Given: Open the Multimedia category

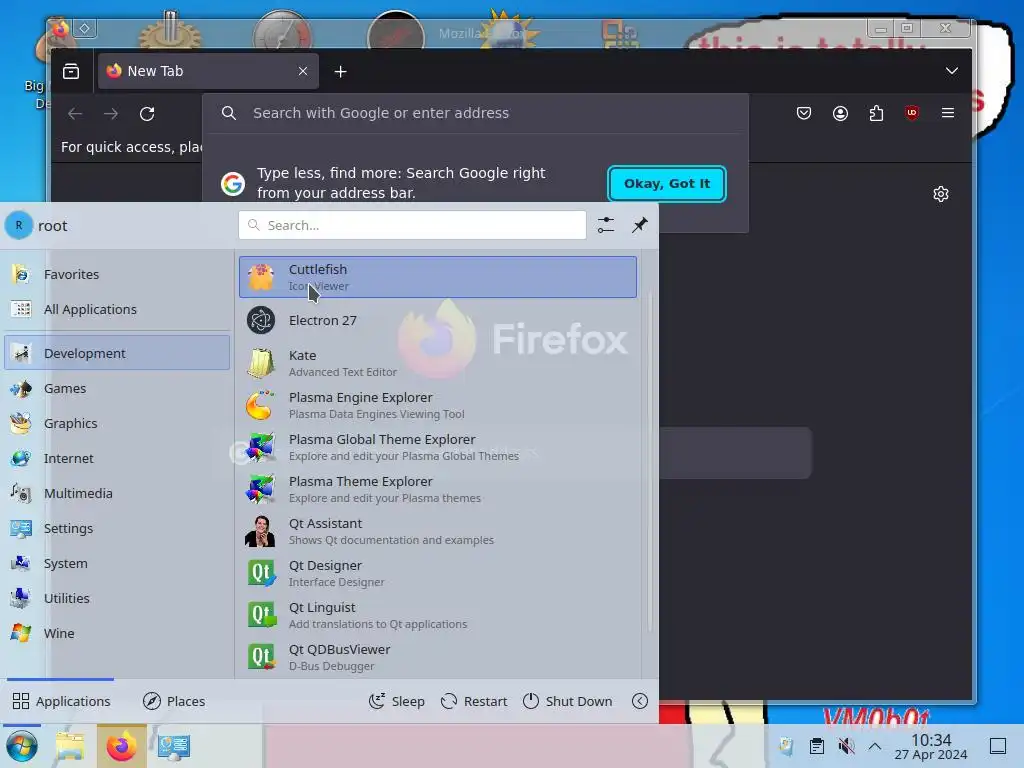Looking at the screenshot, I should click(x=117, y=494).
